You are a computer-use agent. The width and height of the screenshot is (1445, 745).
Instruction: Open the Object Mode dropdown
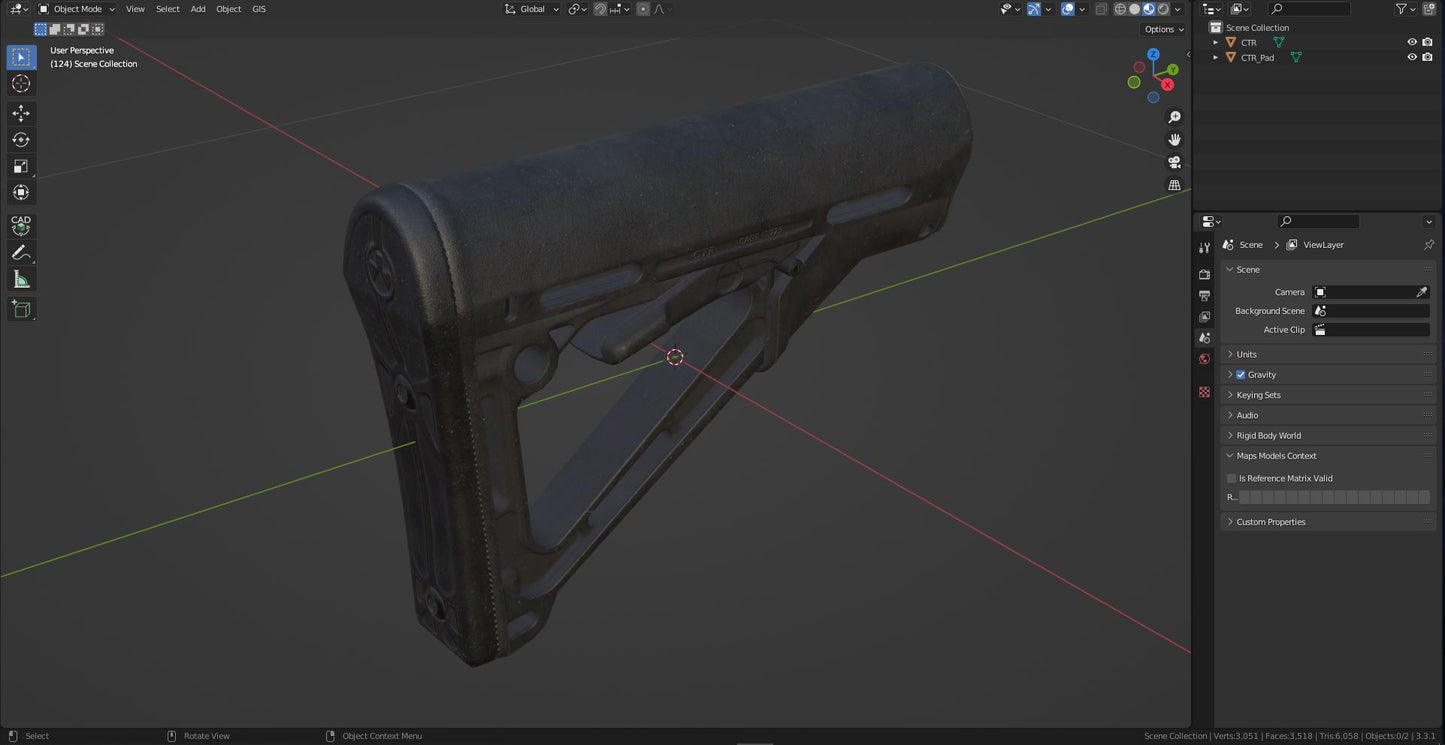coord(77,9)
